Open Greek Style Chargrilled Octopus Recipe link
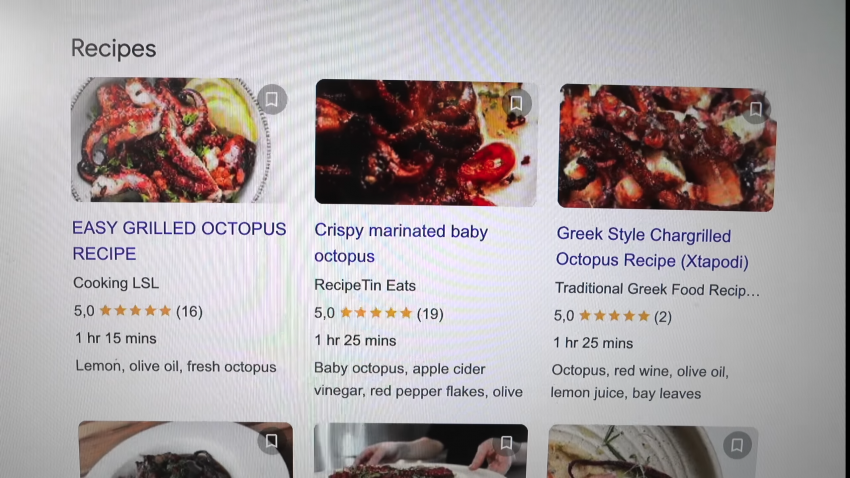The image size is (850, 478). pos(652,248)
